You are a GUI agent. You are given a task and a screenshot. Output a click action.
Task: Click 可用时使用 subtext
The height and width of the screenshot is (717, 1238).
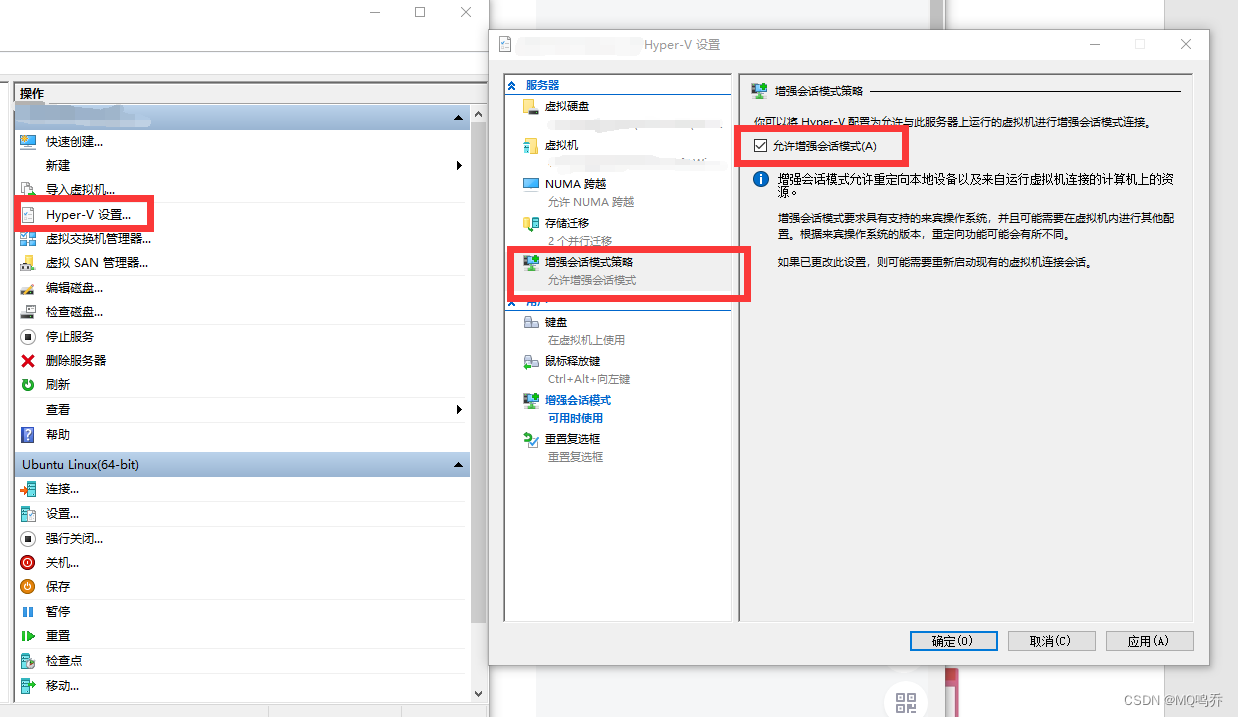tap(575, 419)
